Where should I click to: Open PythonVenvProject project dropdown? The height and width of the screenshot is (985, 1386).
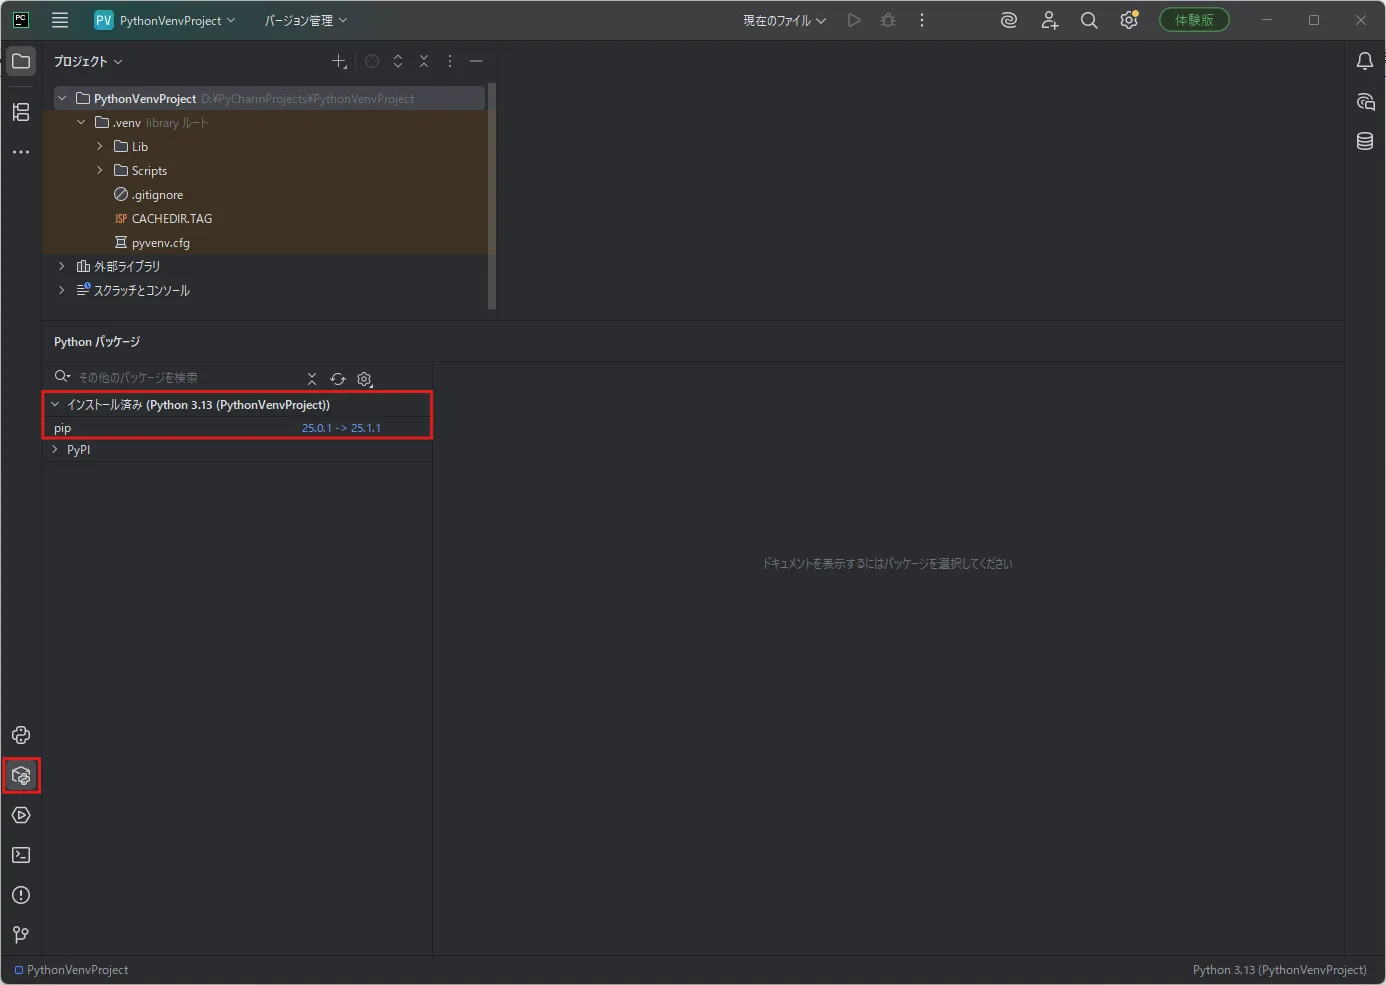(165, 20)
